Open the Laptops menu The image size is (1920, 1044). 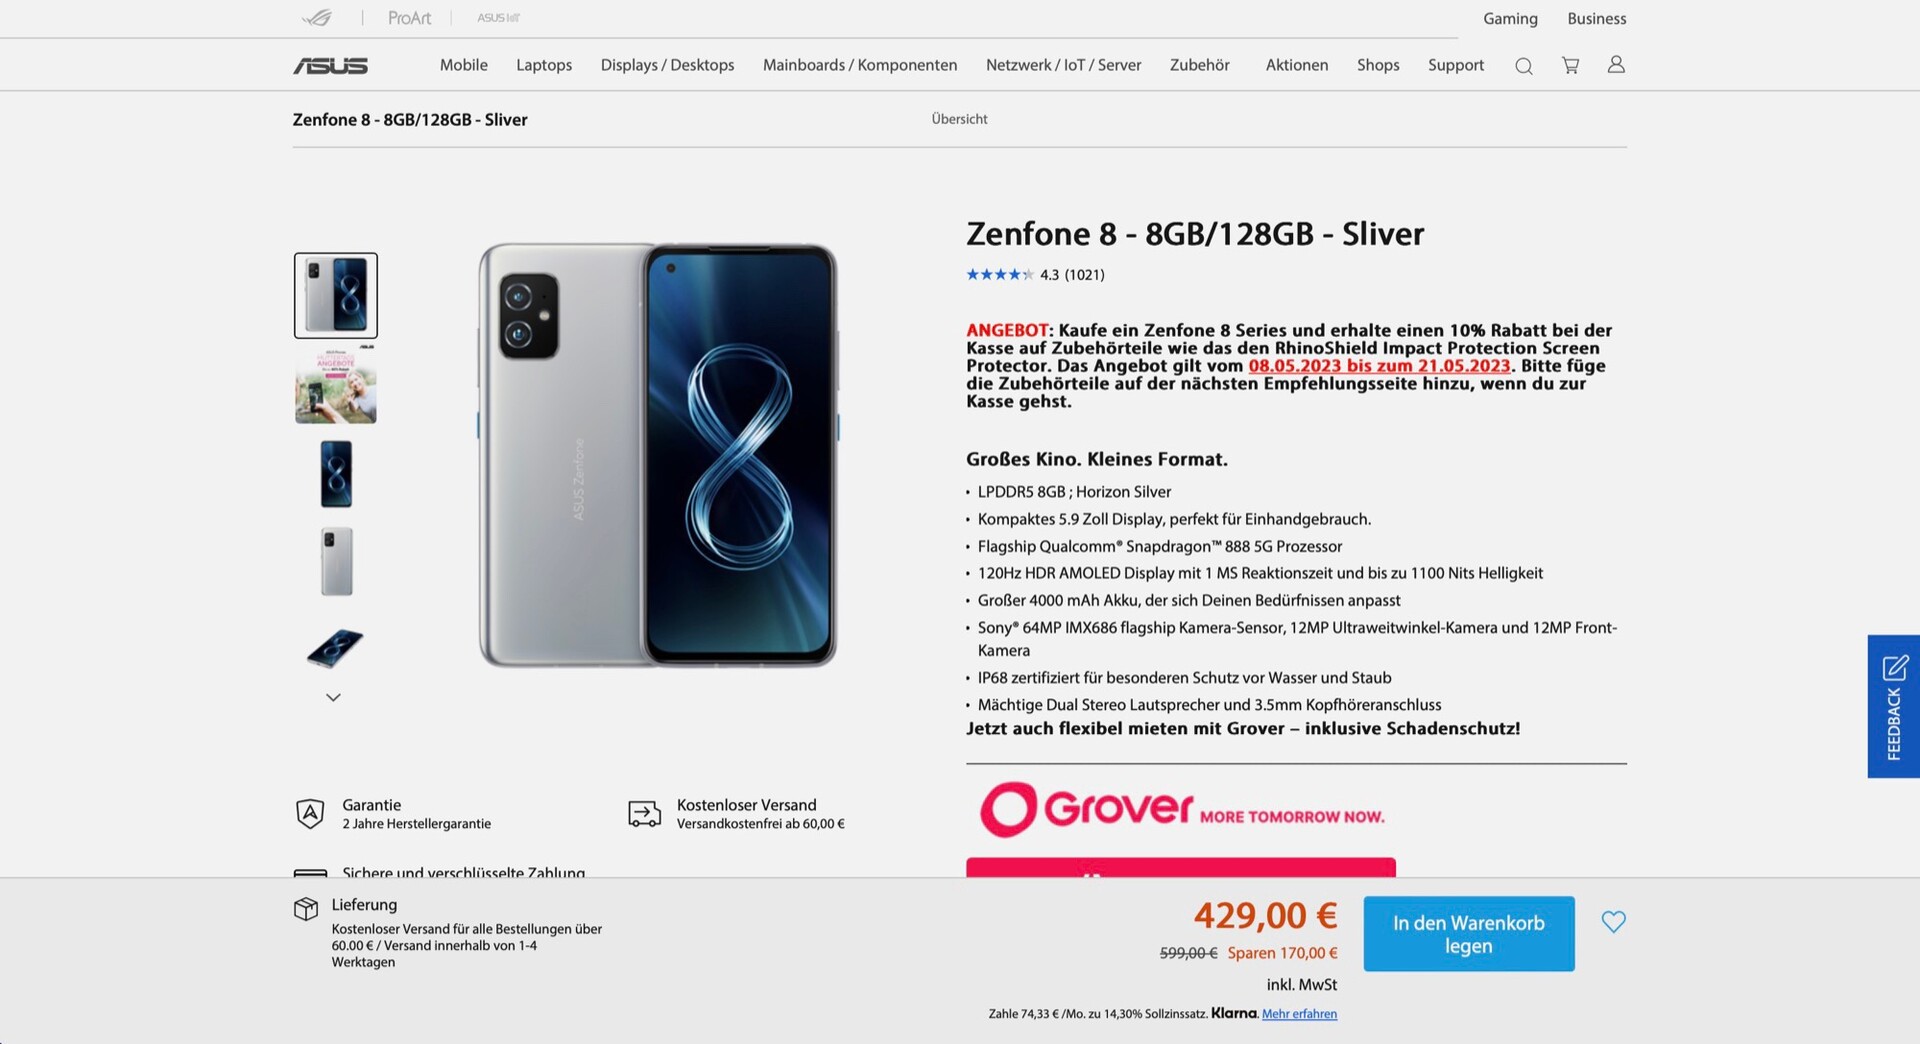click(x=544, y=65)
